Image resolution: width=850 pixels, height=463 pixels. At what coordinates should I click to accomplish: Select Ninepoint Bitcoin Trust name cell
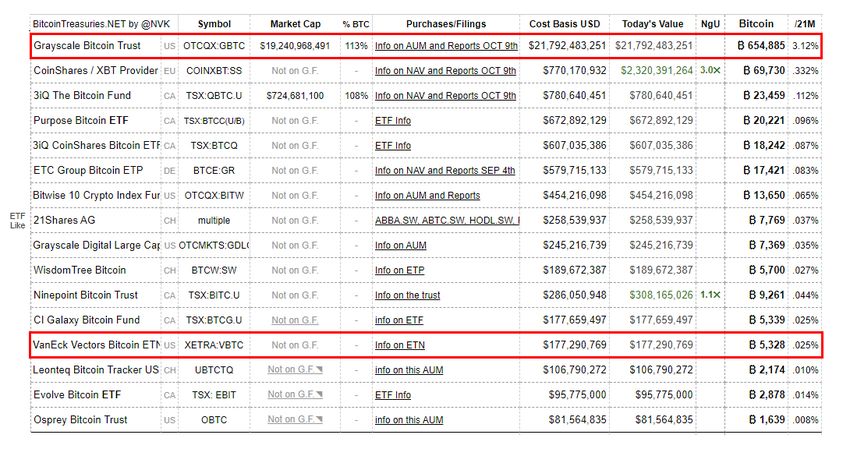[86, 295]
